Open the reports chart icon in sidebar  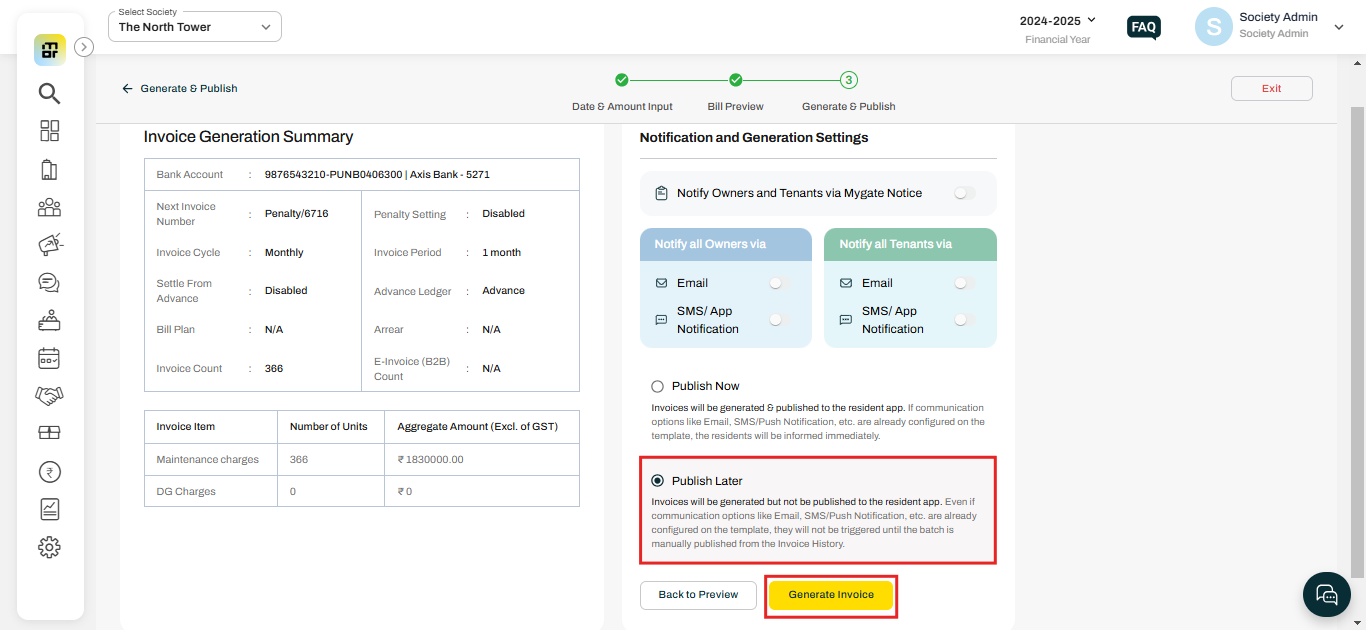pos(49,509)
